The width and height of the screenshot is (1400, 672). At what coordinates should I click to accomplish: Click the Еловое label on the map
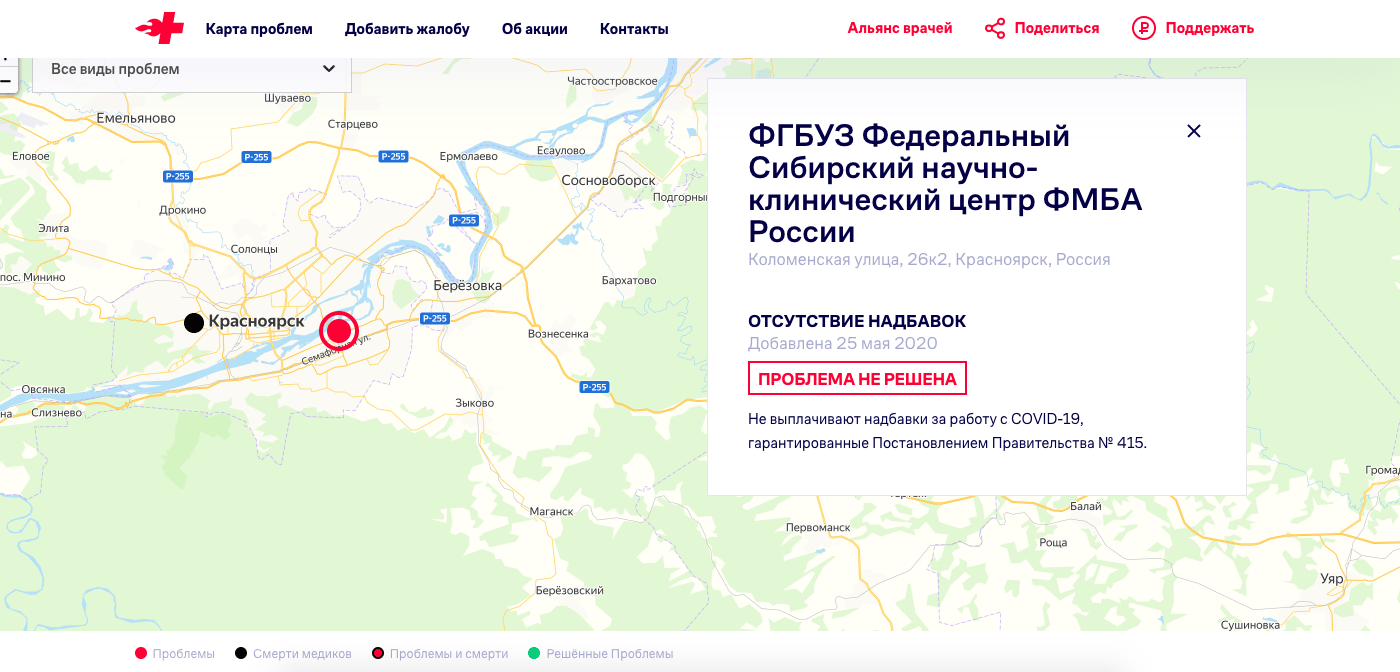point(31,156)
